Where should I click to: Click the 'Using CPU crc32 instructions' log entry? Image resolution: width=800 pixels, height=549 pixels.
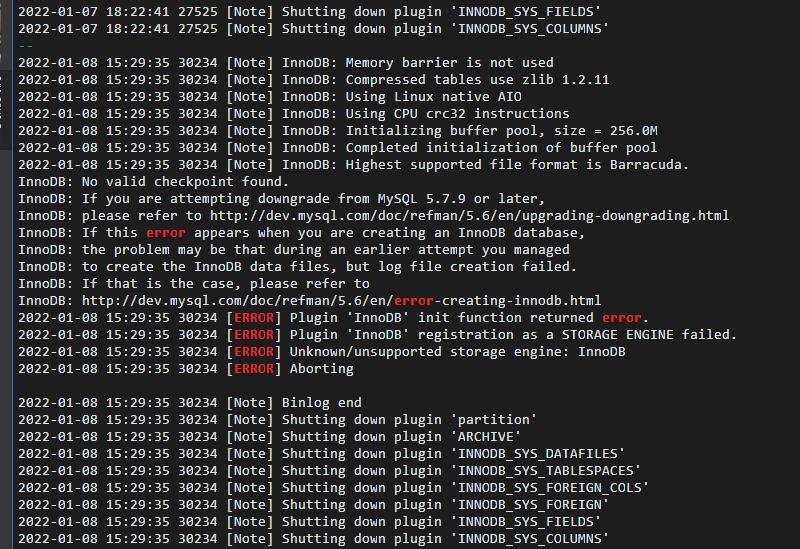[x=294, y=114]
